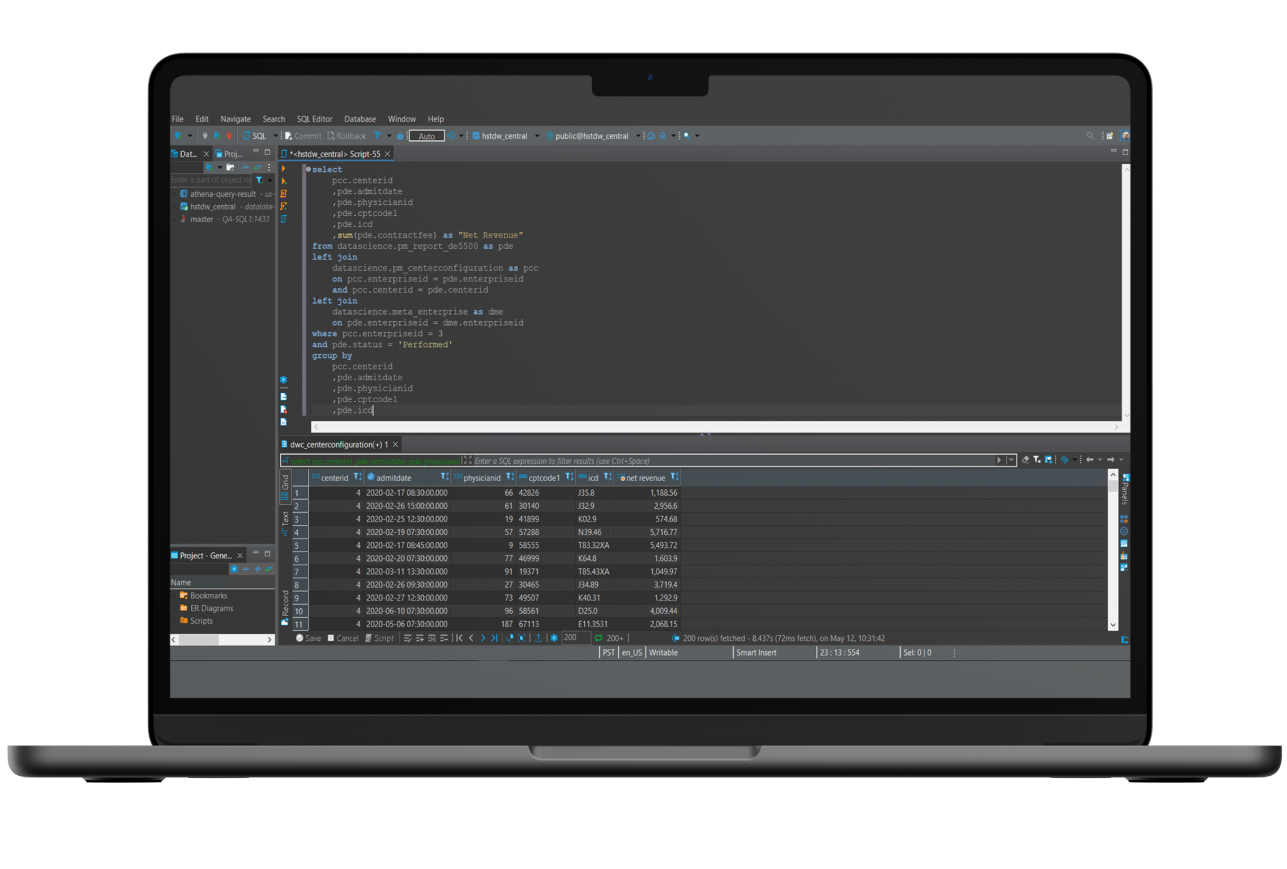1287x869 pixels.
Task: Click the magnifier search icon at toolbar right end
Action: coord(1090,135)
